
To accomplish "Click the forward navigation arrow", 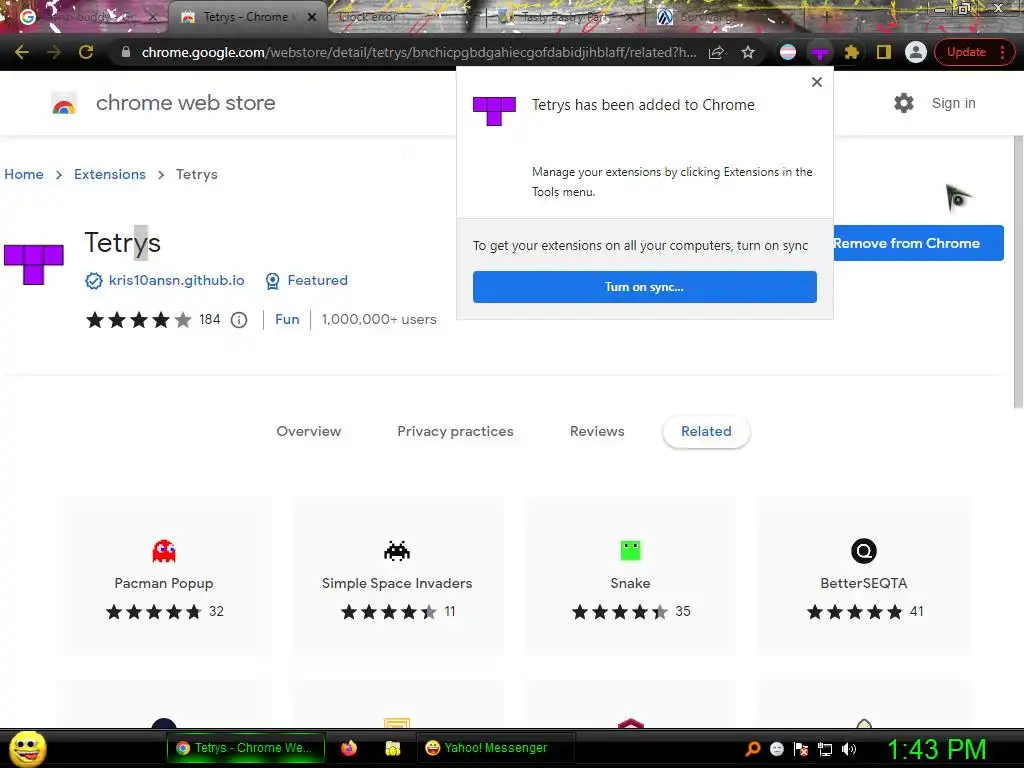I will click(54, 52).
